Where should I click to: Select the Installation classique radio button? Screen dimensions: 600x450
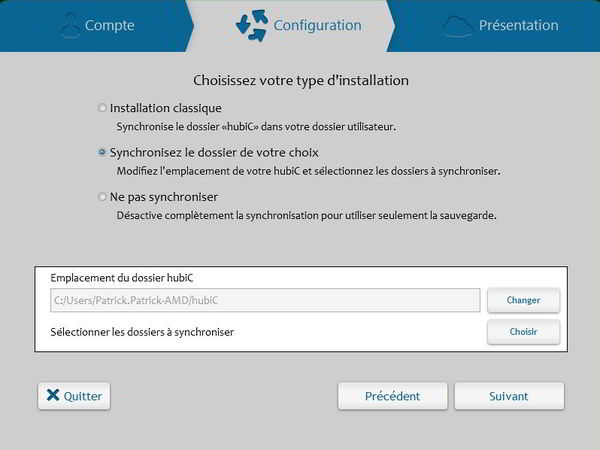[x=102, y=108]
